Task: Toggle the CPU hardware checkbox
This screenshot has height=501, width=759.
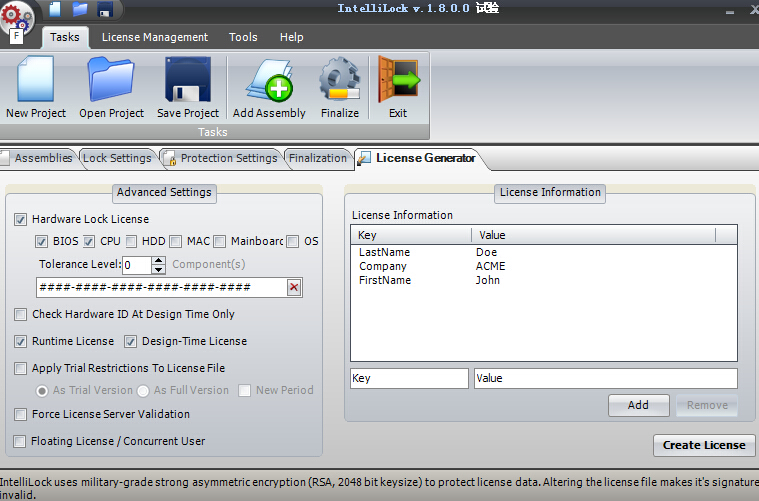Action: tap(89, 241)
